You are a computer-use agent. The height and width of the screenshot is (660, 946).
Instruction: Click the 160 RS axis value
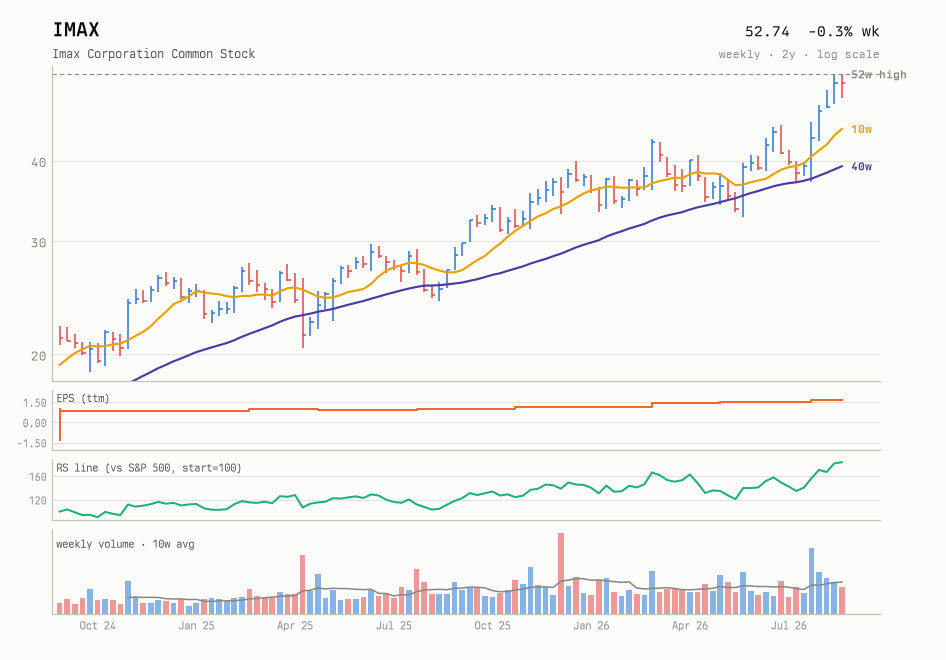[37, 477]
